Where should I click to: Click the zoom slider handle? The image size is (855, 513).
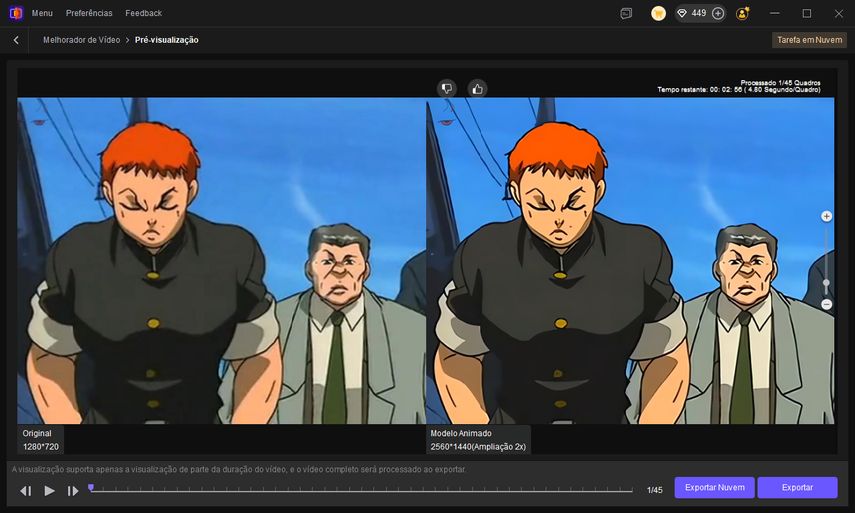click(x=827, y=283)
